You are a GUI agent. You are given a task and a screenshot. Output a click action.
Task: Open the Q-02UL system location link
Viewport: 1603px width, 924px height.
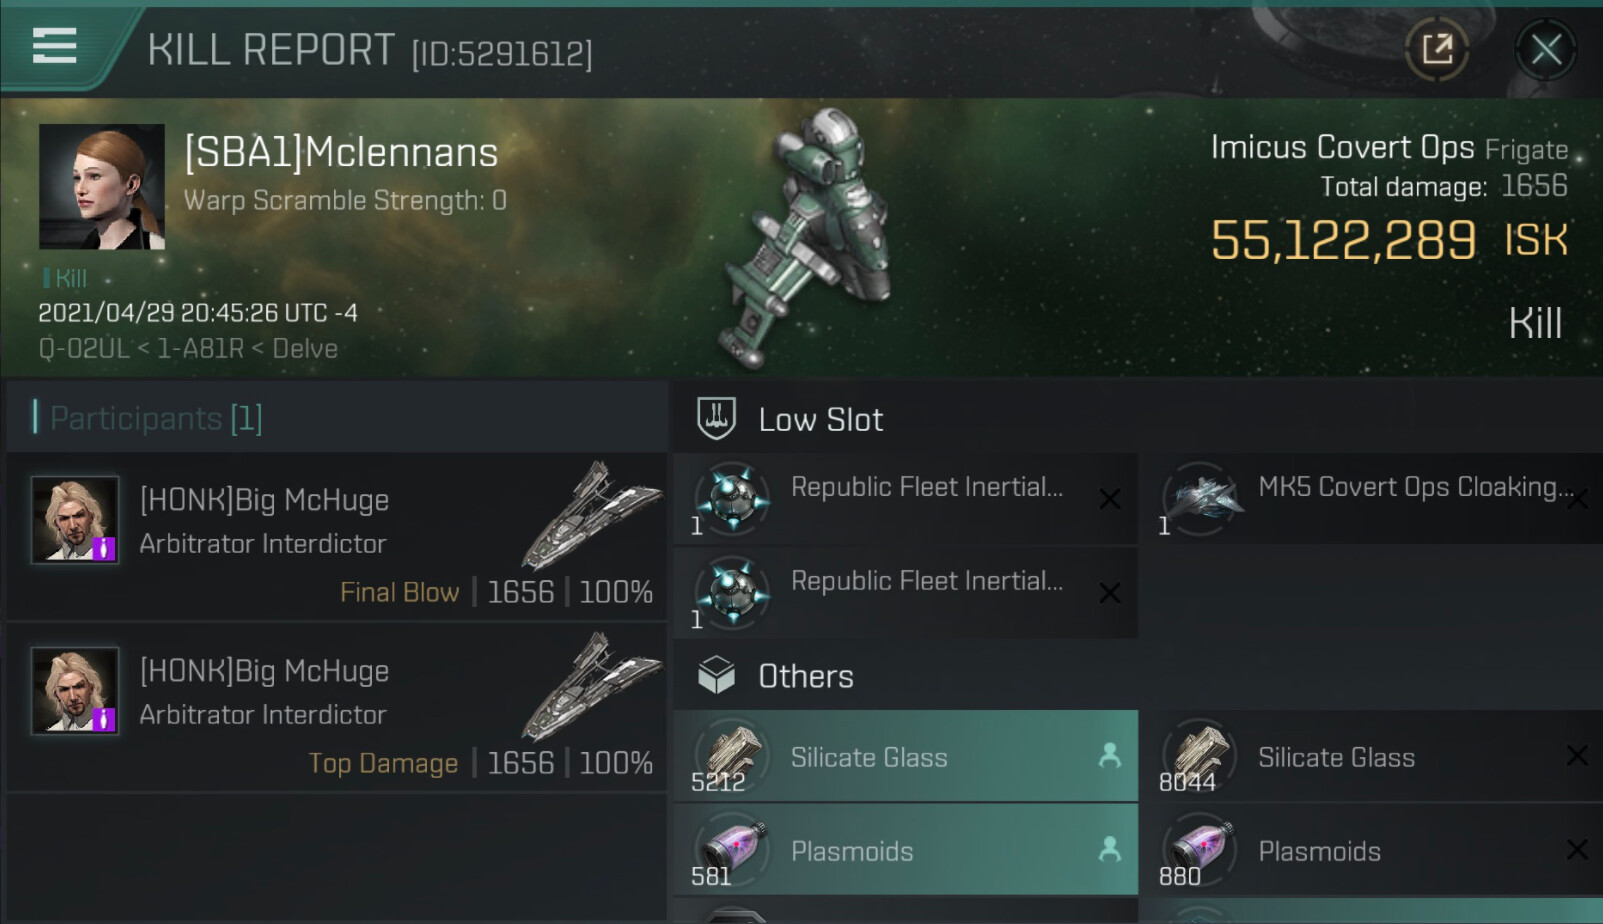click(x=84, y=349)
